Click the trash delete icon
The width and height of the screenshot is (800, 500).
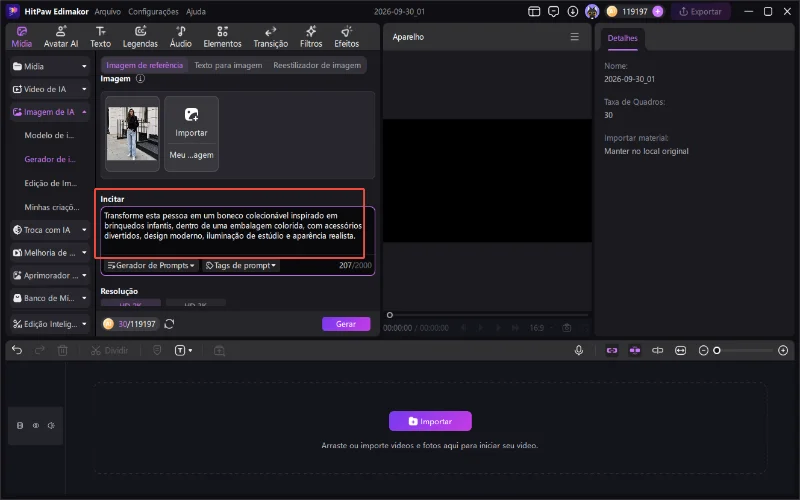[62, 351]
